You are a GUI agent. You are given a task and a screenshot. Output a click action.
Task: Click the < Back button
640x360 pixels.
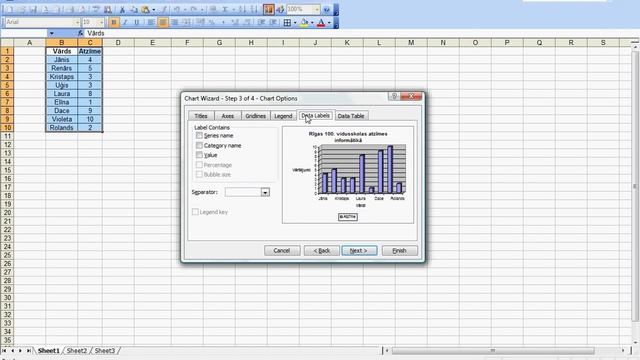(322, 250)
